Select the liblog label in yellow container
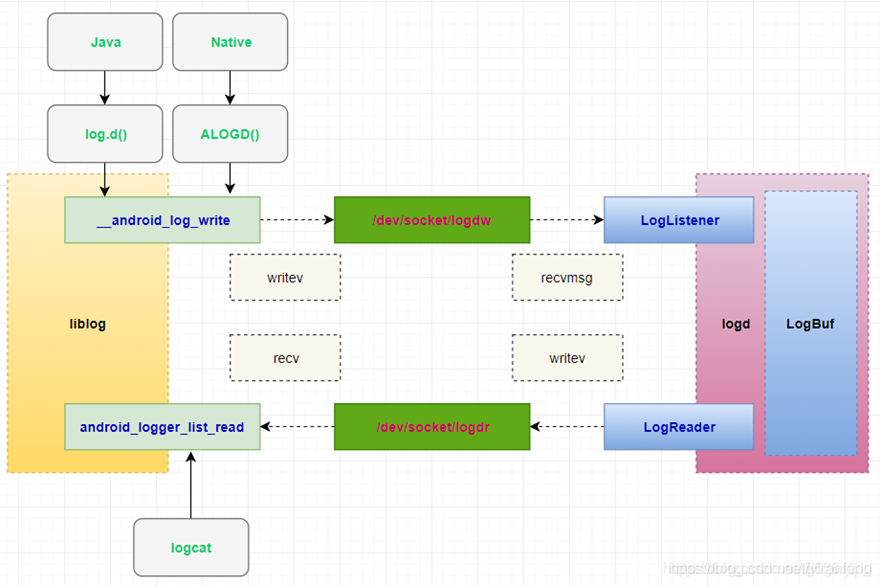 pyautogui.click(x=88, y=324)
